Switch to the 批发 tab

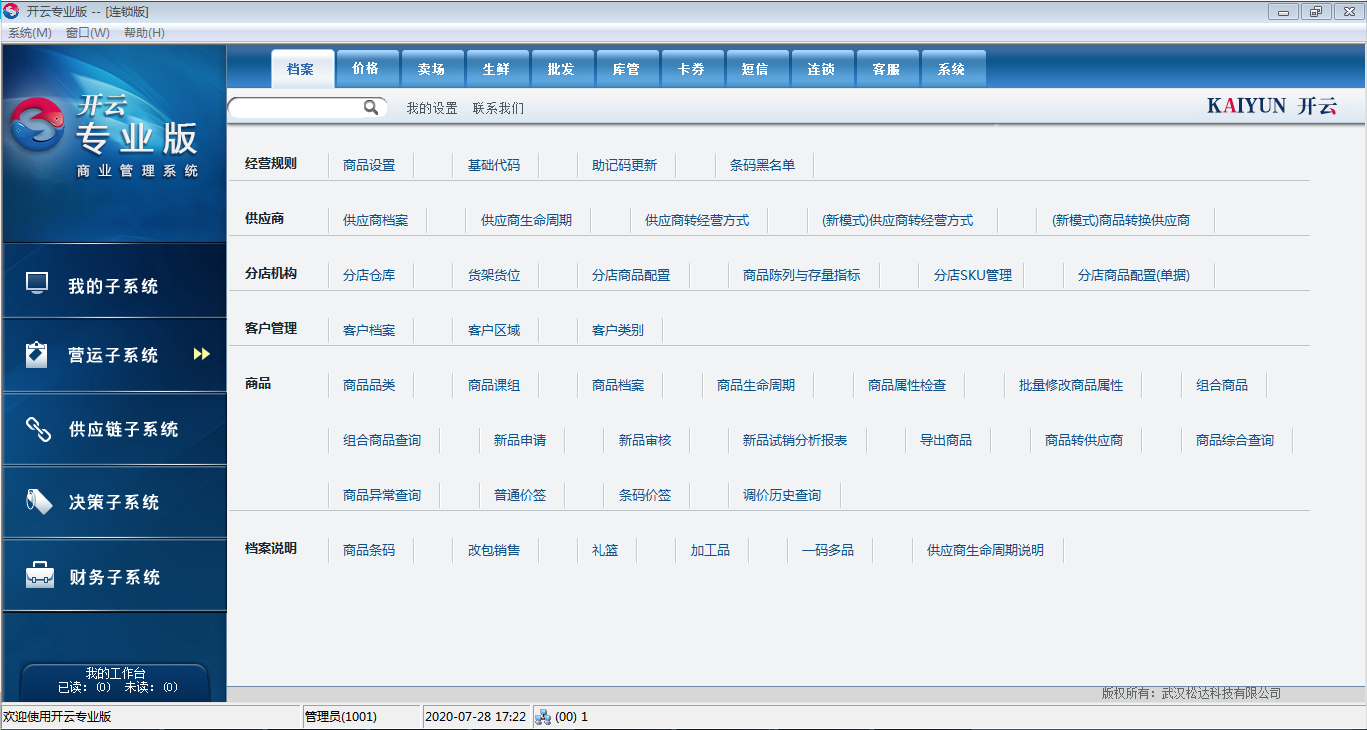(562, 69)
